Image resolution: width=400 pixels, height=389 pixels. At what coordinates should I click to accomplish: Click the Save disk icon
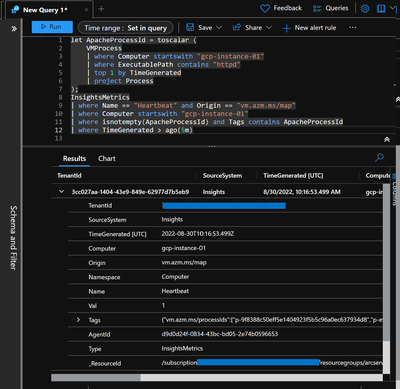tap(190, 27)
